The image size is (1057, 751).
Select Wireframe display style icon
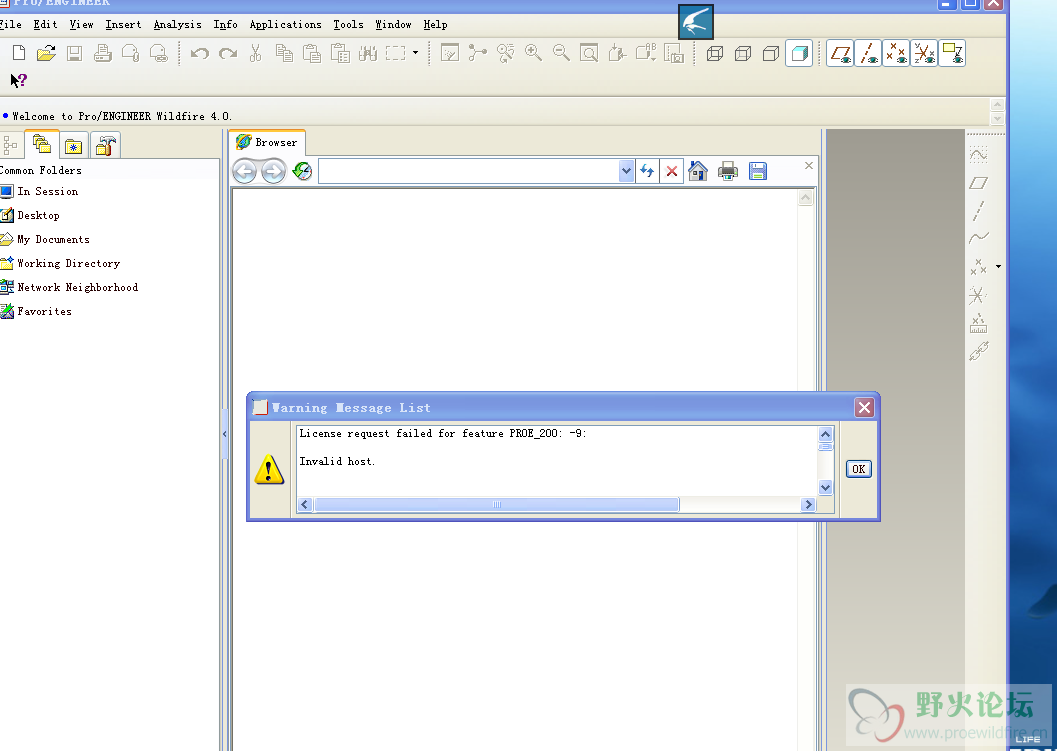[715, 53]
